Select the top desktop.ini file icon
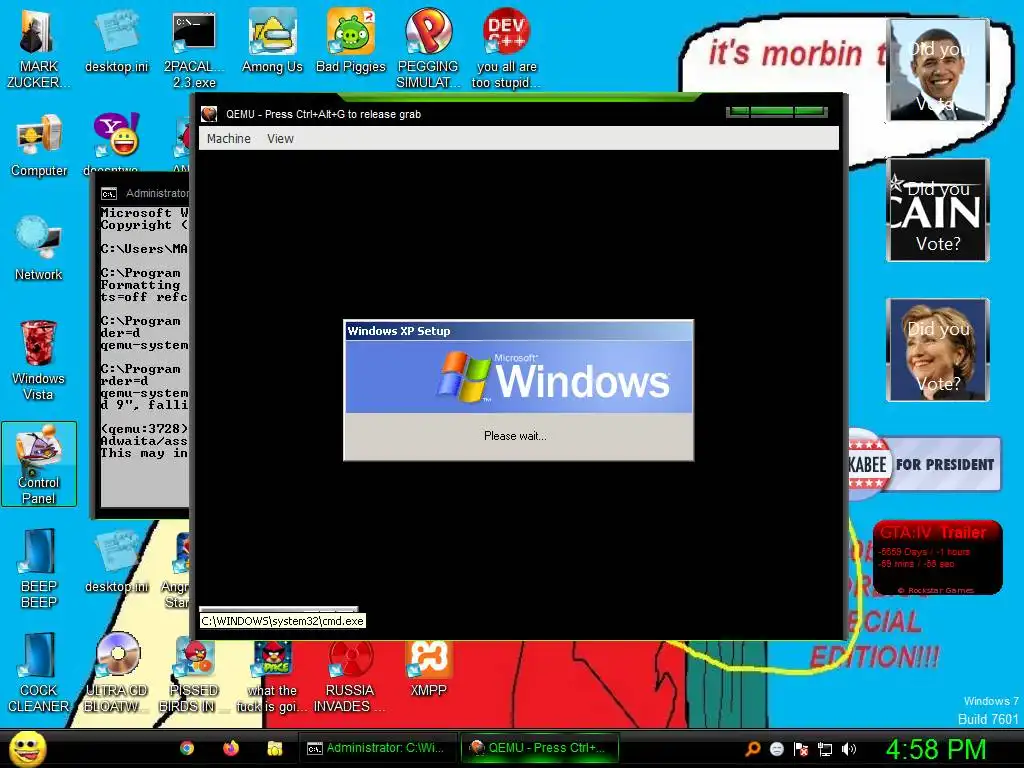 (116, 40)
